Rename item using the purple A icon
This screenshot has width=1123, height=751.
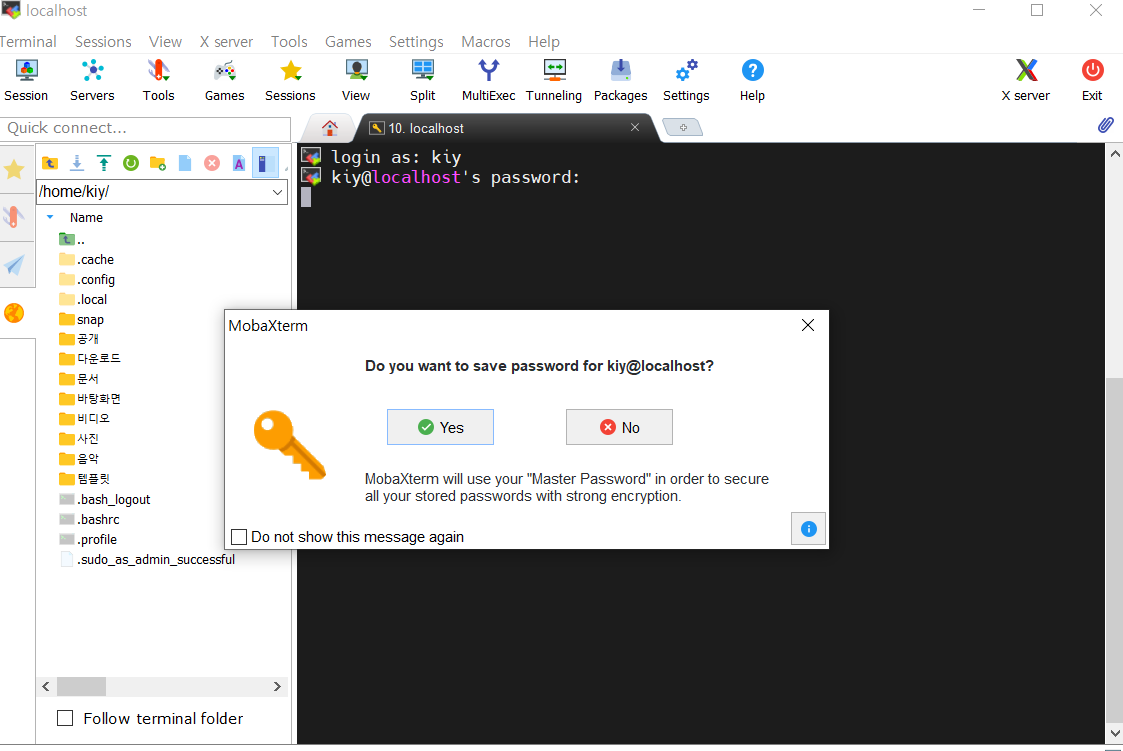[238, 163]
